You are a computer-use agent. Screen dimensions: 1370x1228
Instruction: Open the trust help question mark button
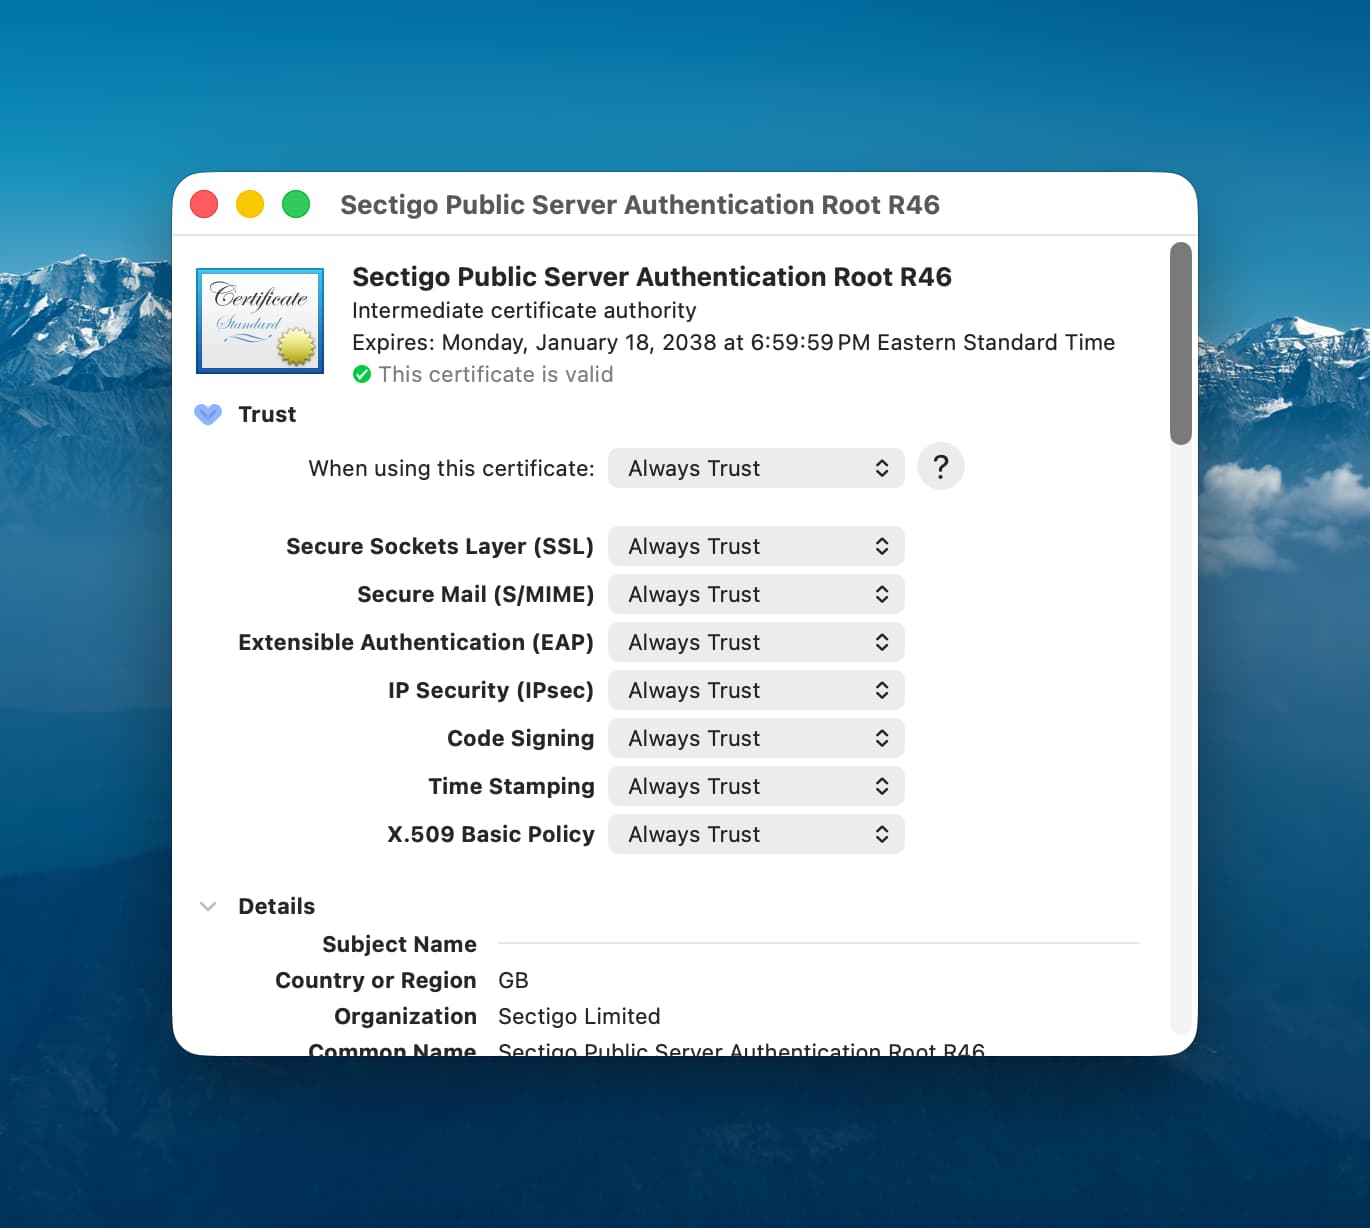coord(940,467)
